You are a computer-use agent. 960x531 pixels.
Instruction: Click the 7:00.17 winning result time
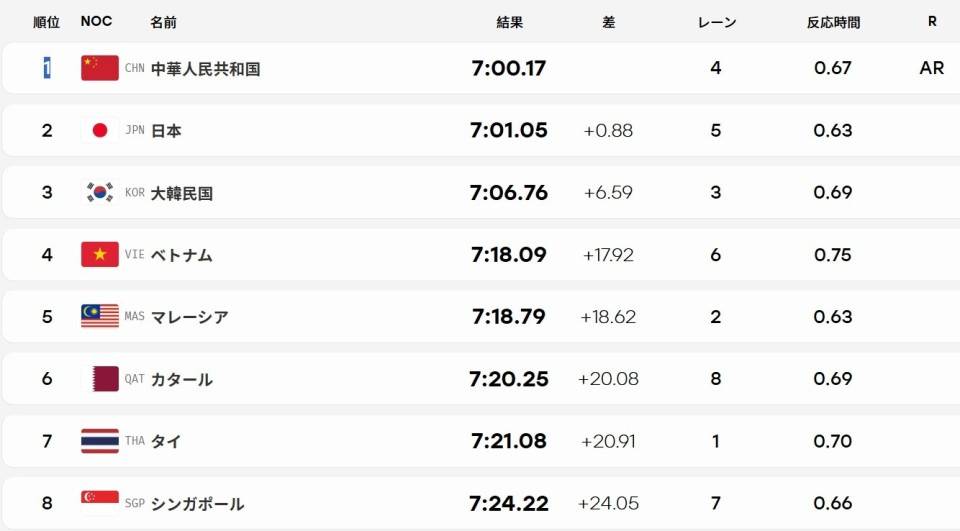coord(509,68)
